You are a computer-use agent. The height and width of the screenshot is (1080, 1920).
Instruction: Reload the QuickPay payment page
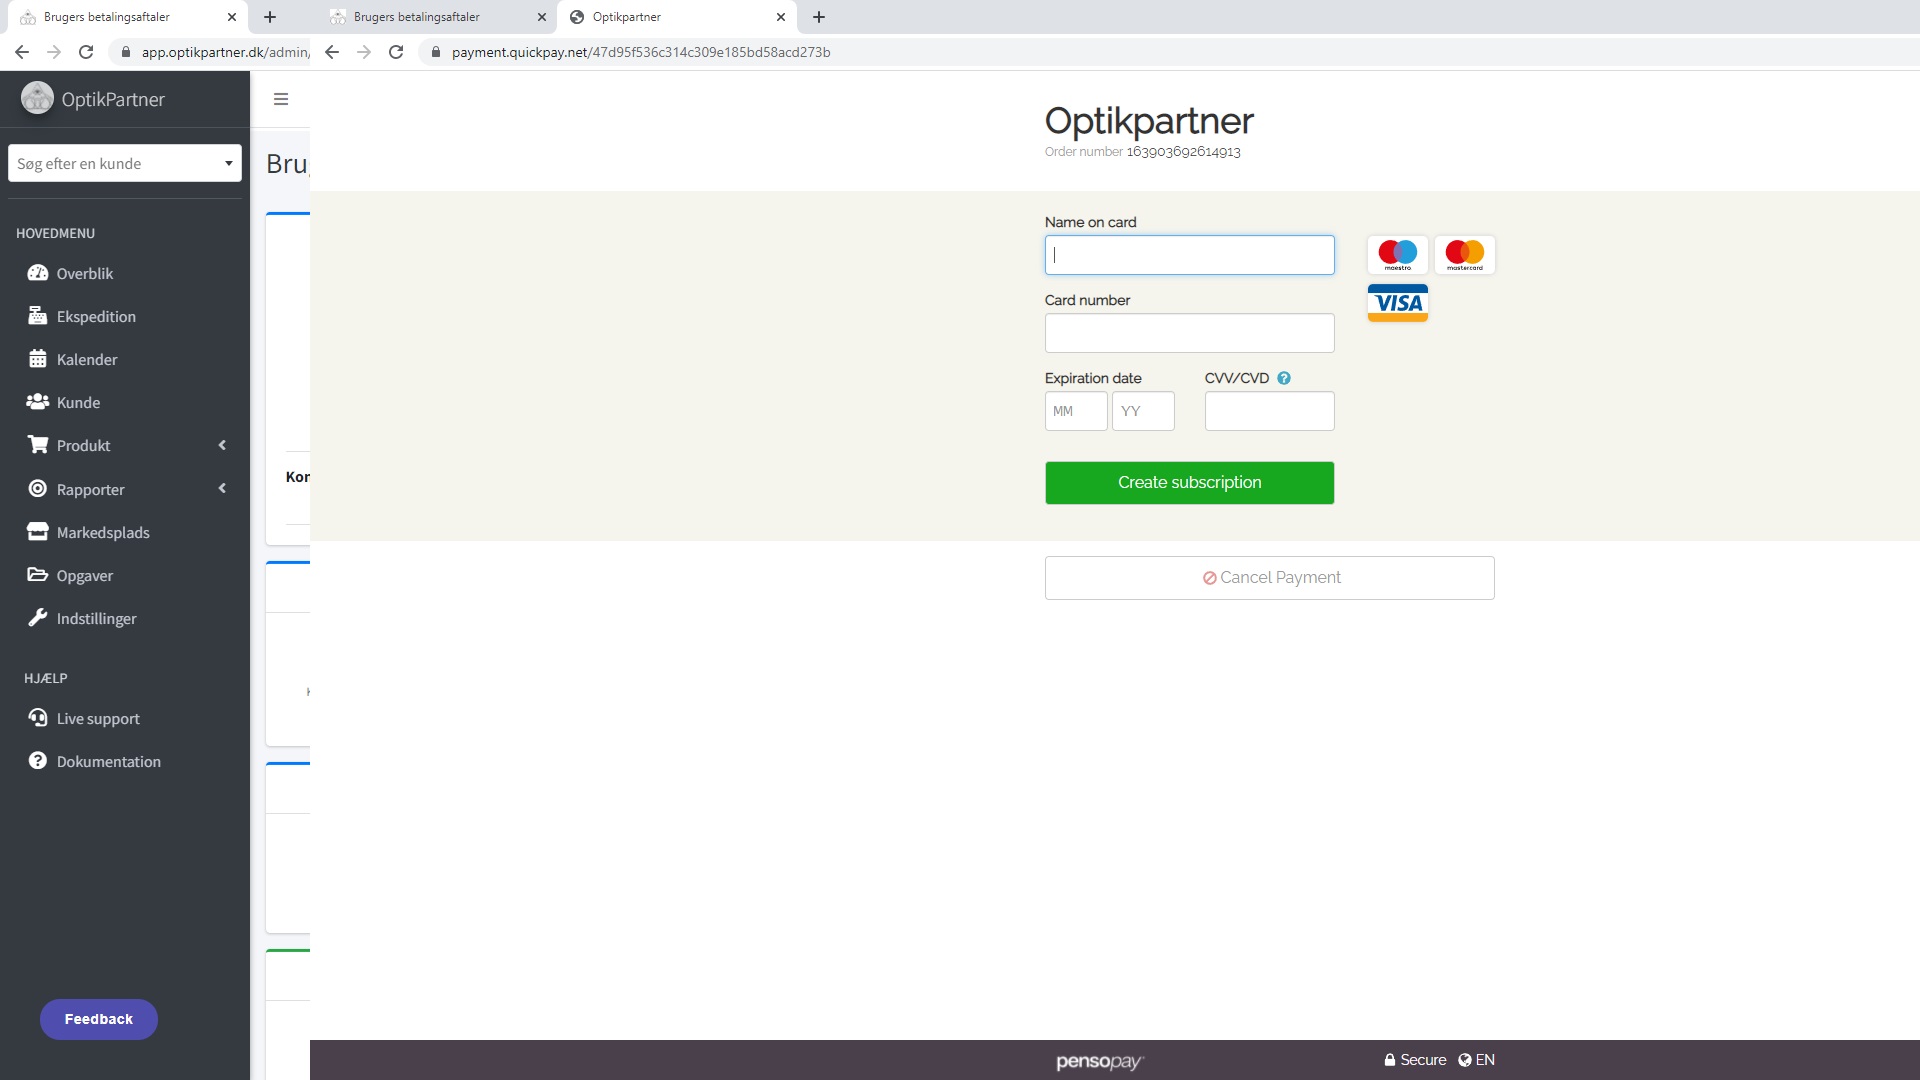[x=396, y=52]
